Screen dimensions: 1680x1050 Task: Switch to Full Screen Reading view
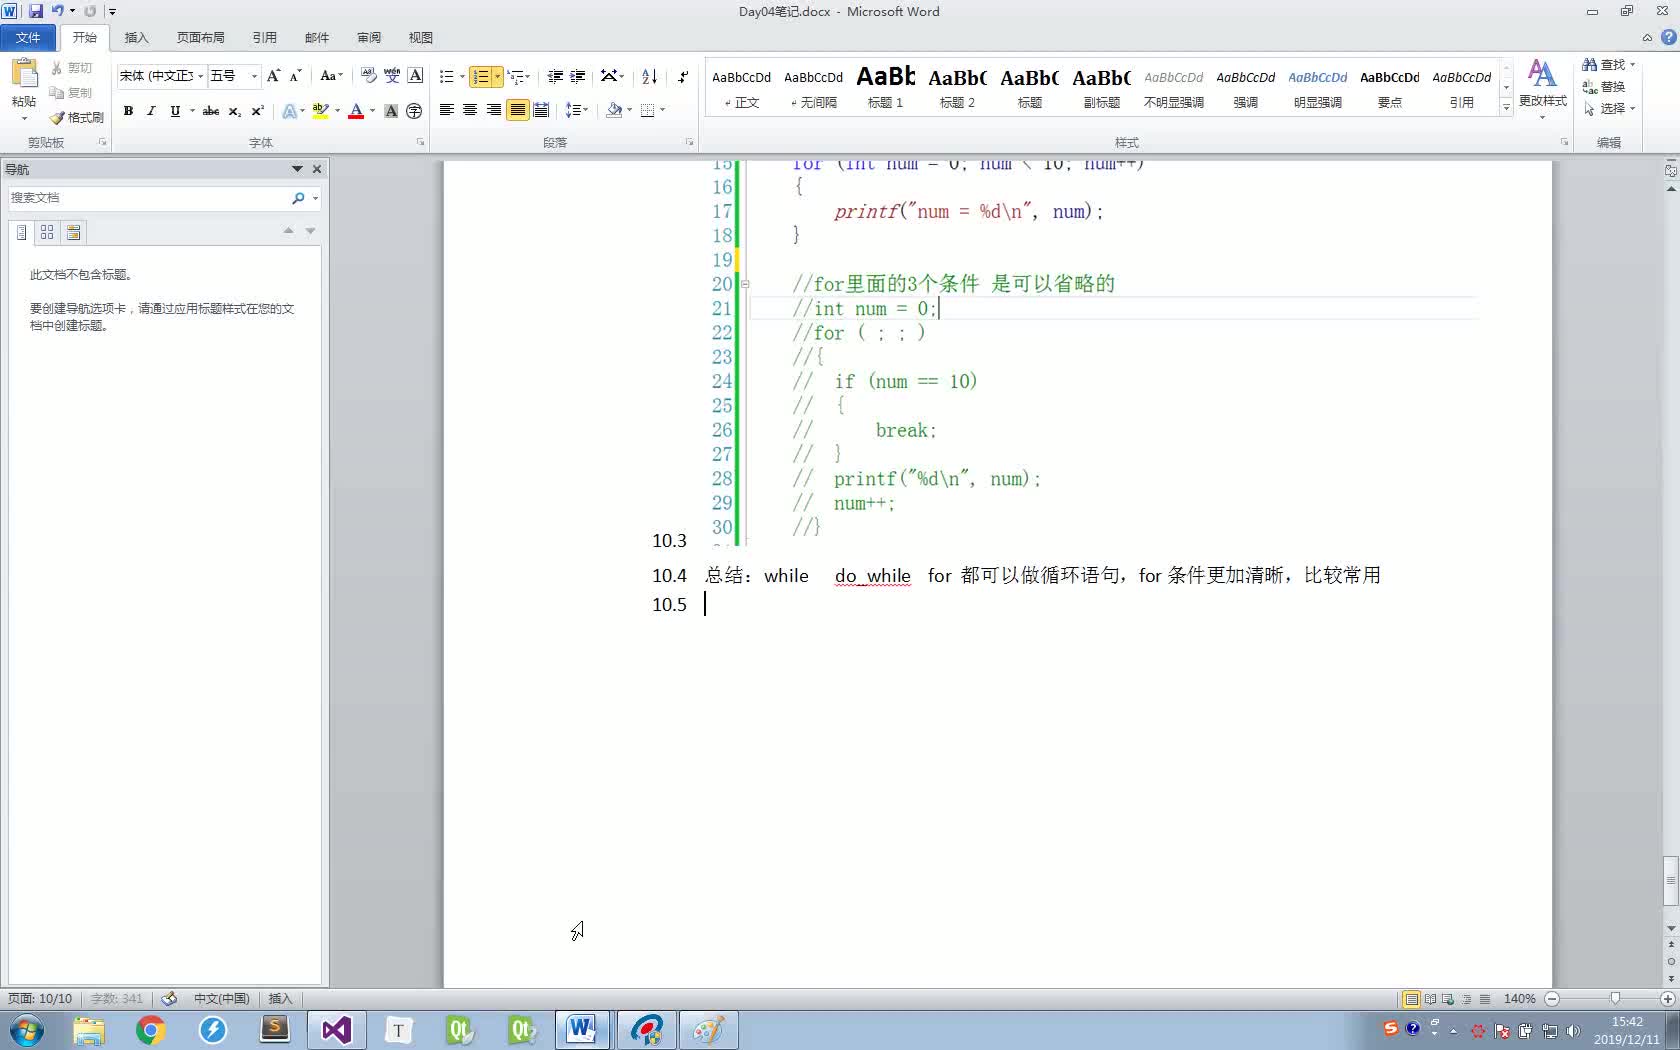(1430, 999)
